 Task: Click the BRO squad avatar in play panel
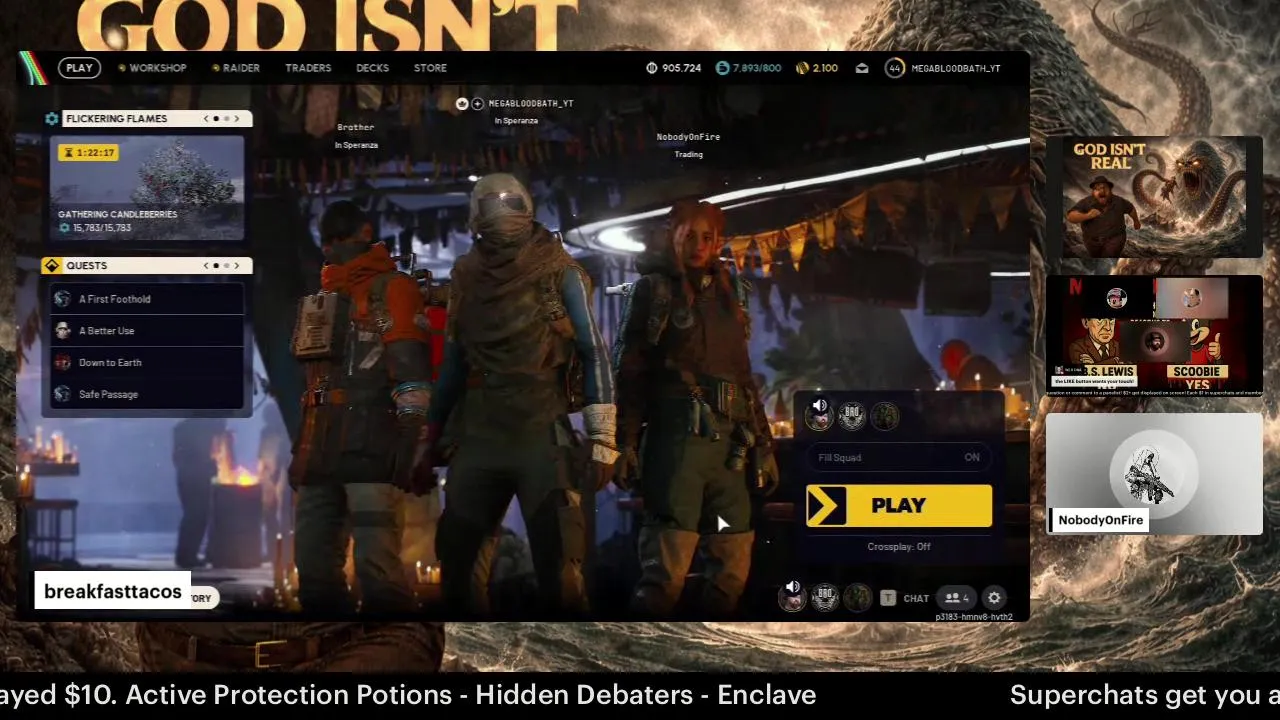tap(852, 416)
